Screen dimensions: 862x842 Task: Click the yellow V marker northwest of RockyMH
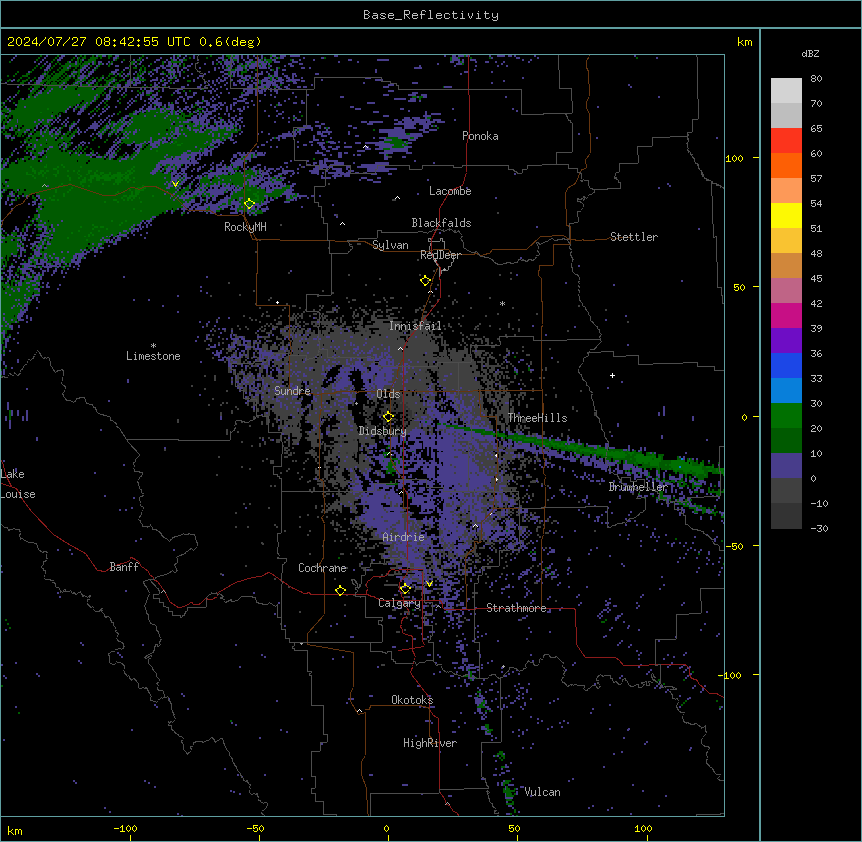(175, 184)
